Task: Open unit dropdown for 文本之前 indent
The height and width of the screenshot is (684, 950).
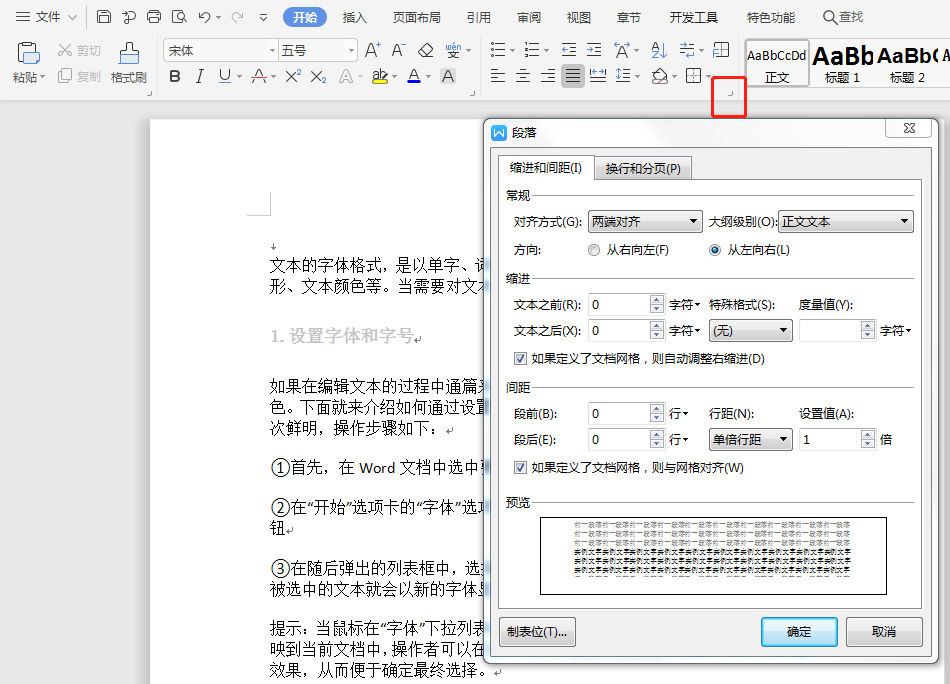Action: tap(685, 305)
